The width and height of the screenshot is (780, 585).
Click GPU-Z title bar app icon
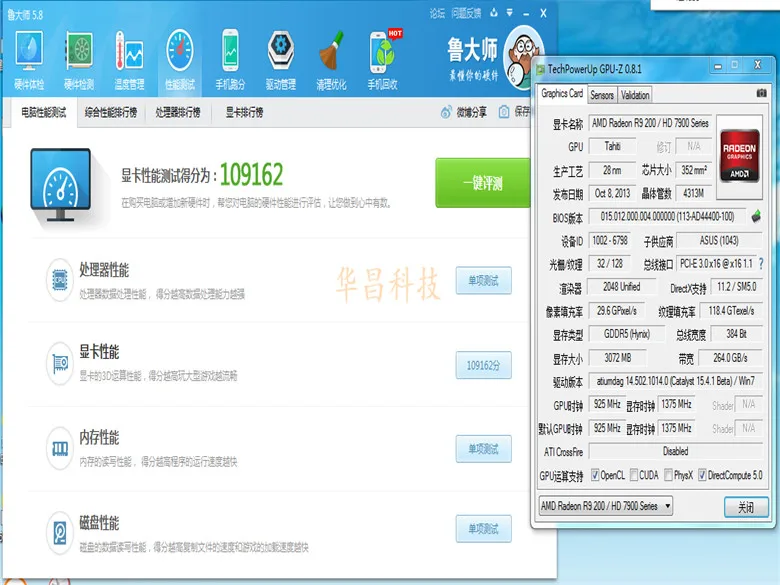540,69
